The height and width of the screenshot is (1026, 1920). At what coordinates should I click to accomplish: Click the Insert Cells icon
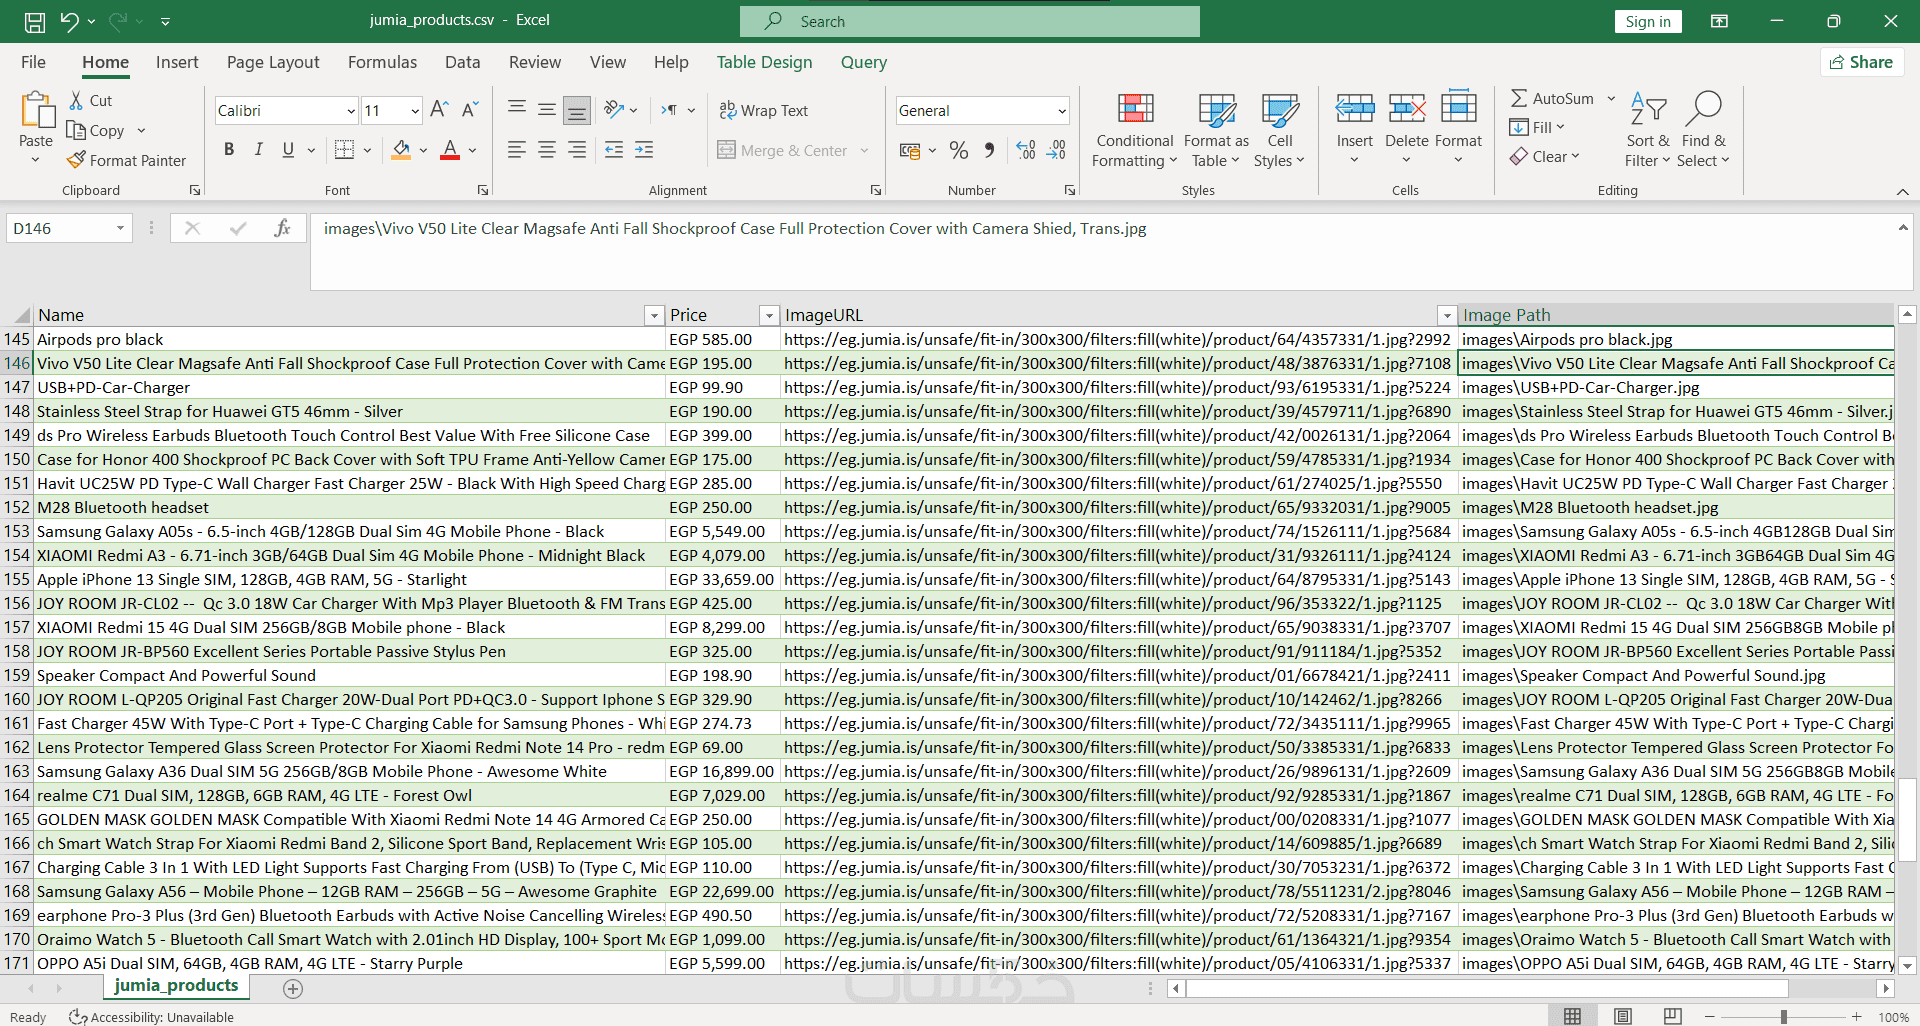click(x=1355, y=109)
